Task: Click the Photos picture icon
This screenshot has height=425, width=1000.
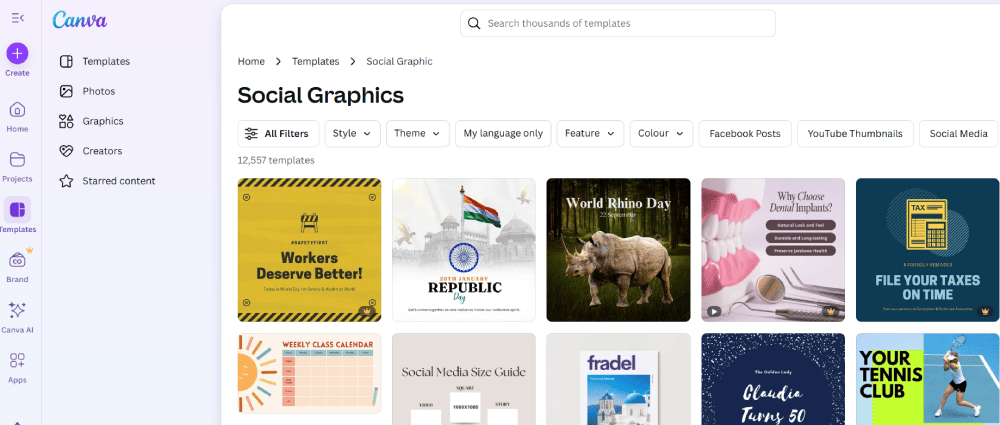Action: (x=66, y=91)
